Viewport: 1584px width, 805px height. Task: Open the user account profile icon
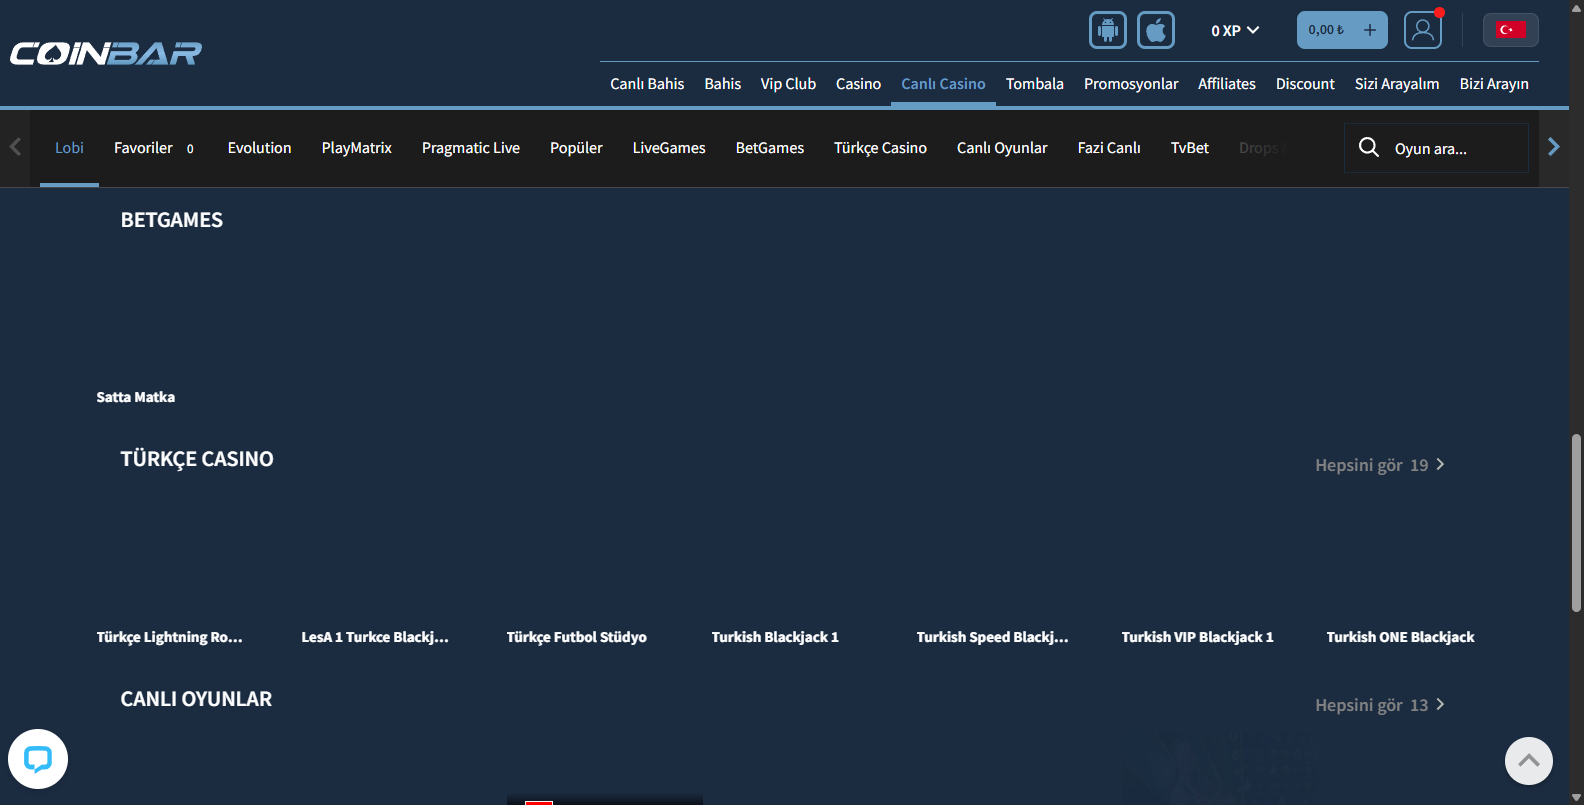click(x=1422, y=30)
